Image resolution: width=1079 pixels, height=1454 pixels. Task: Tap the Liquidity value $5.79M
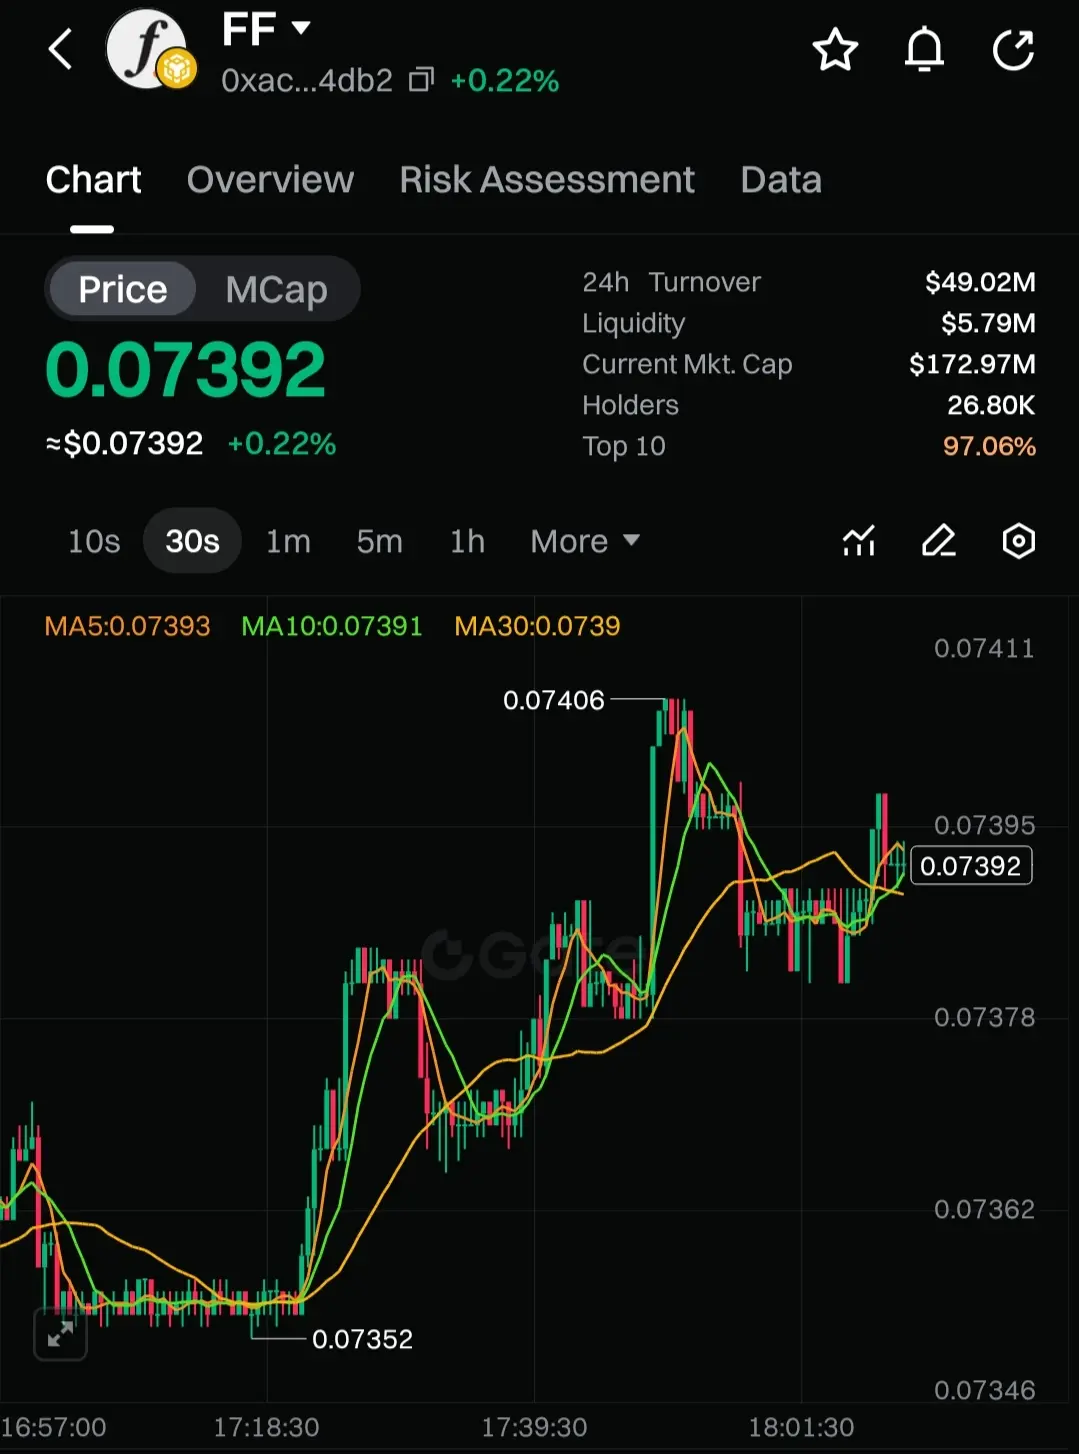988,323
